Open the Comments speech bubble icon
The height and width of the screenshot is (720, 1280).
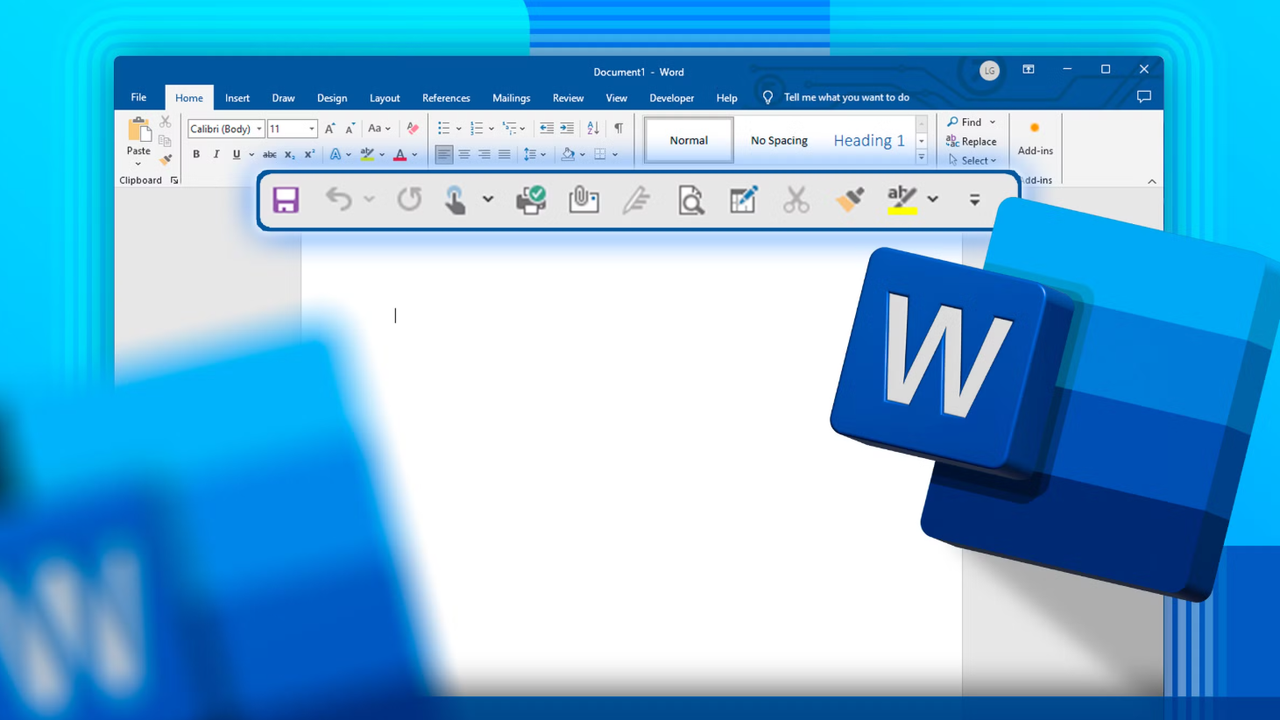pos(1144,97)
